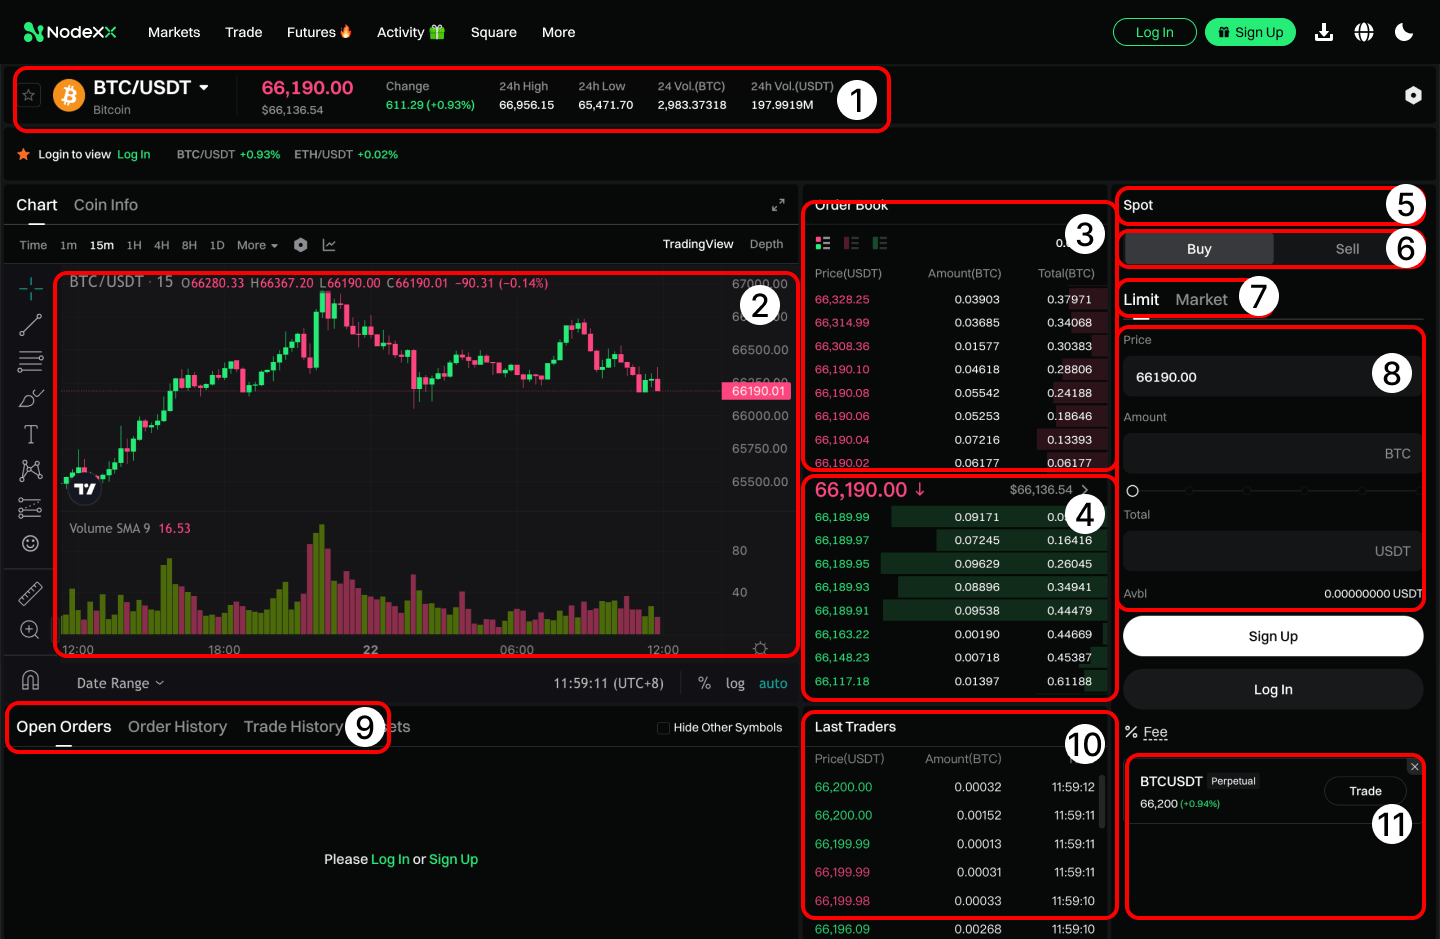1440x939 pixels.
Task: Click the outlined Log In button in header
Action: (1155, 32)
